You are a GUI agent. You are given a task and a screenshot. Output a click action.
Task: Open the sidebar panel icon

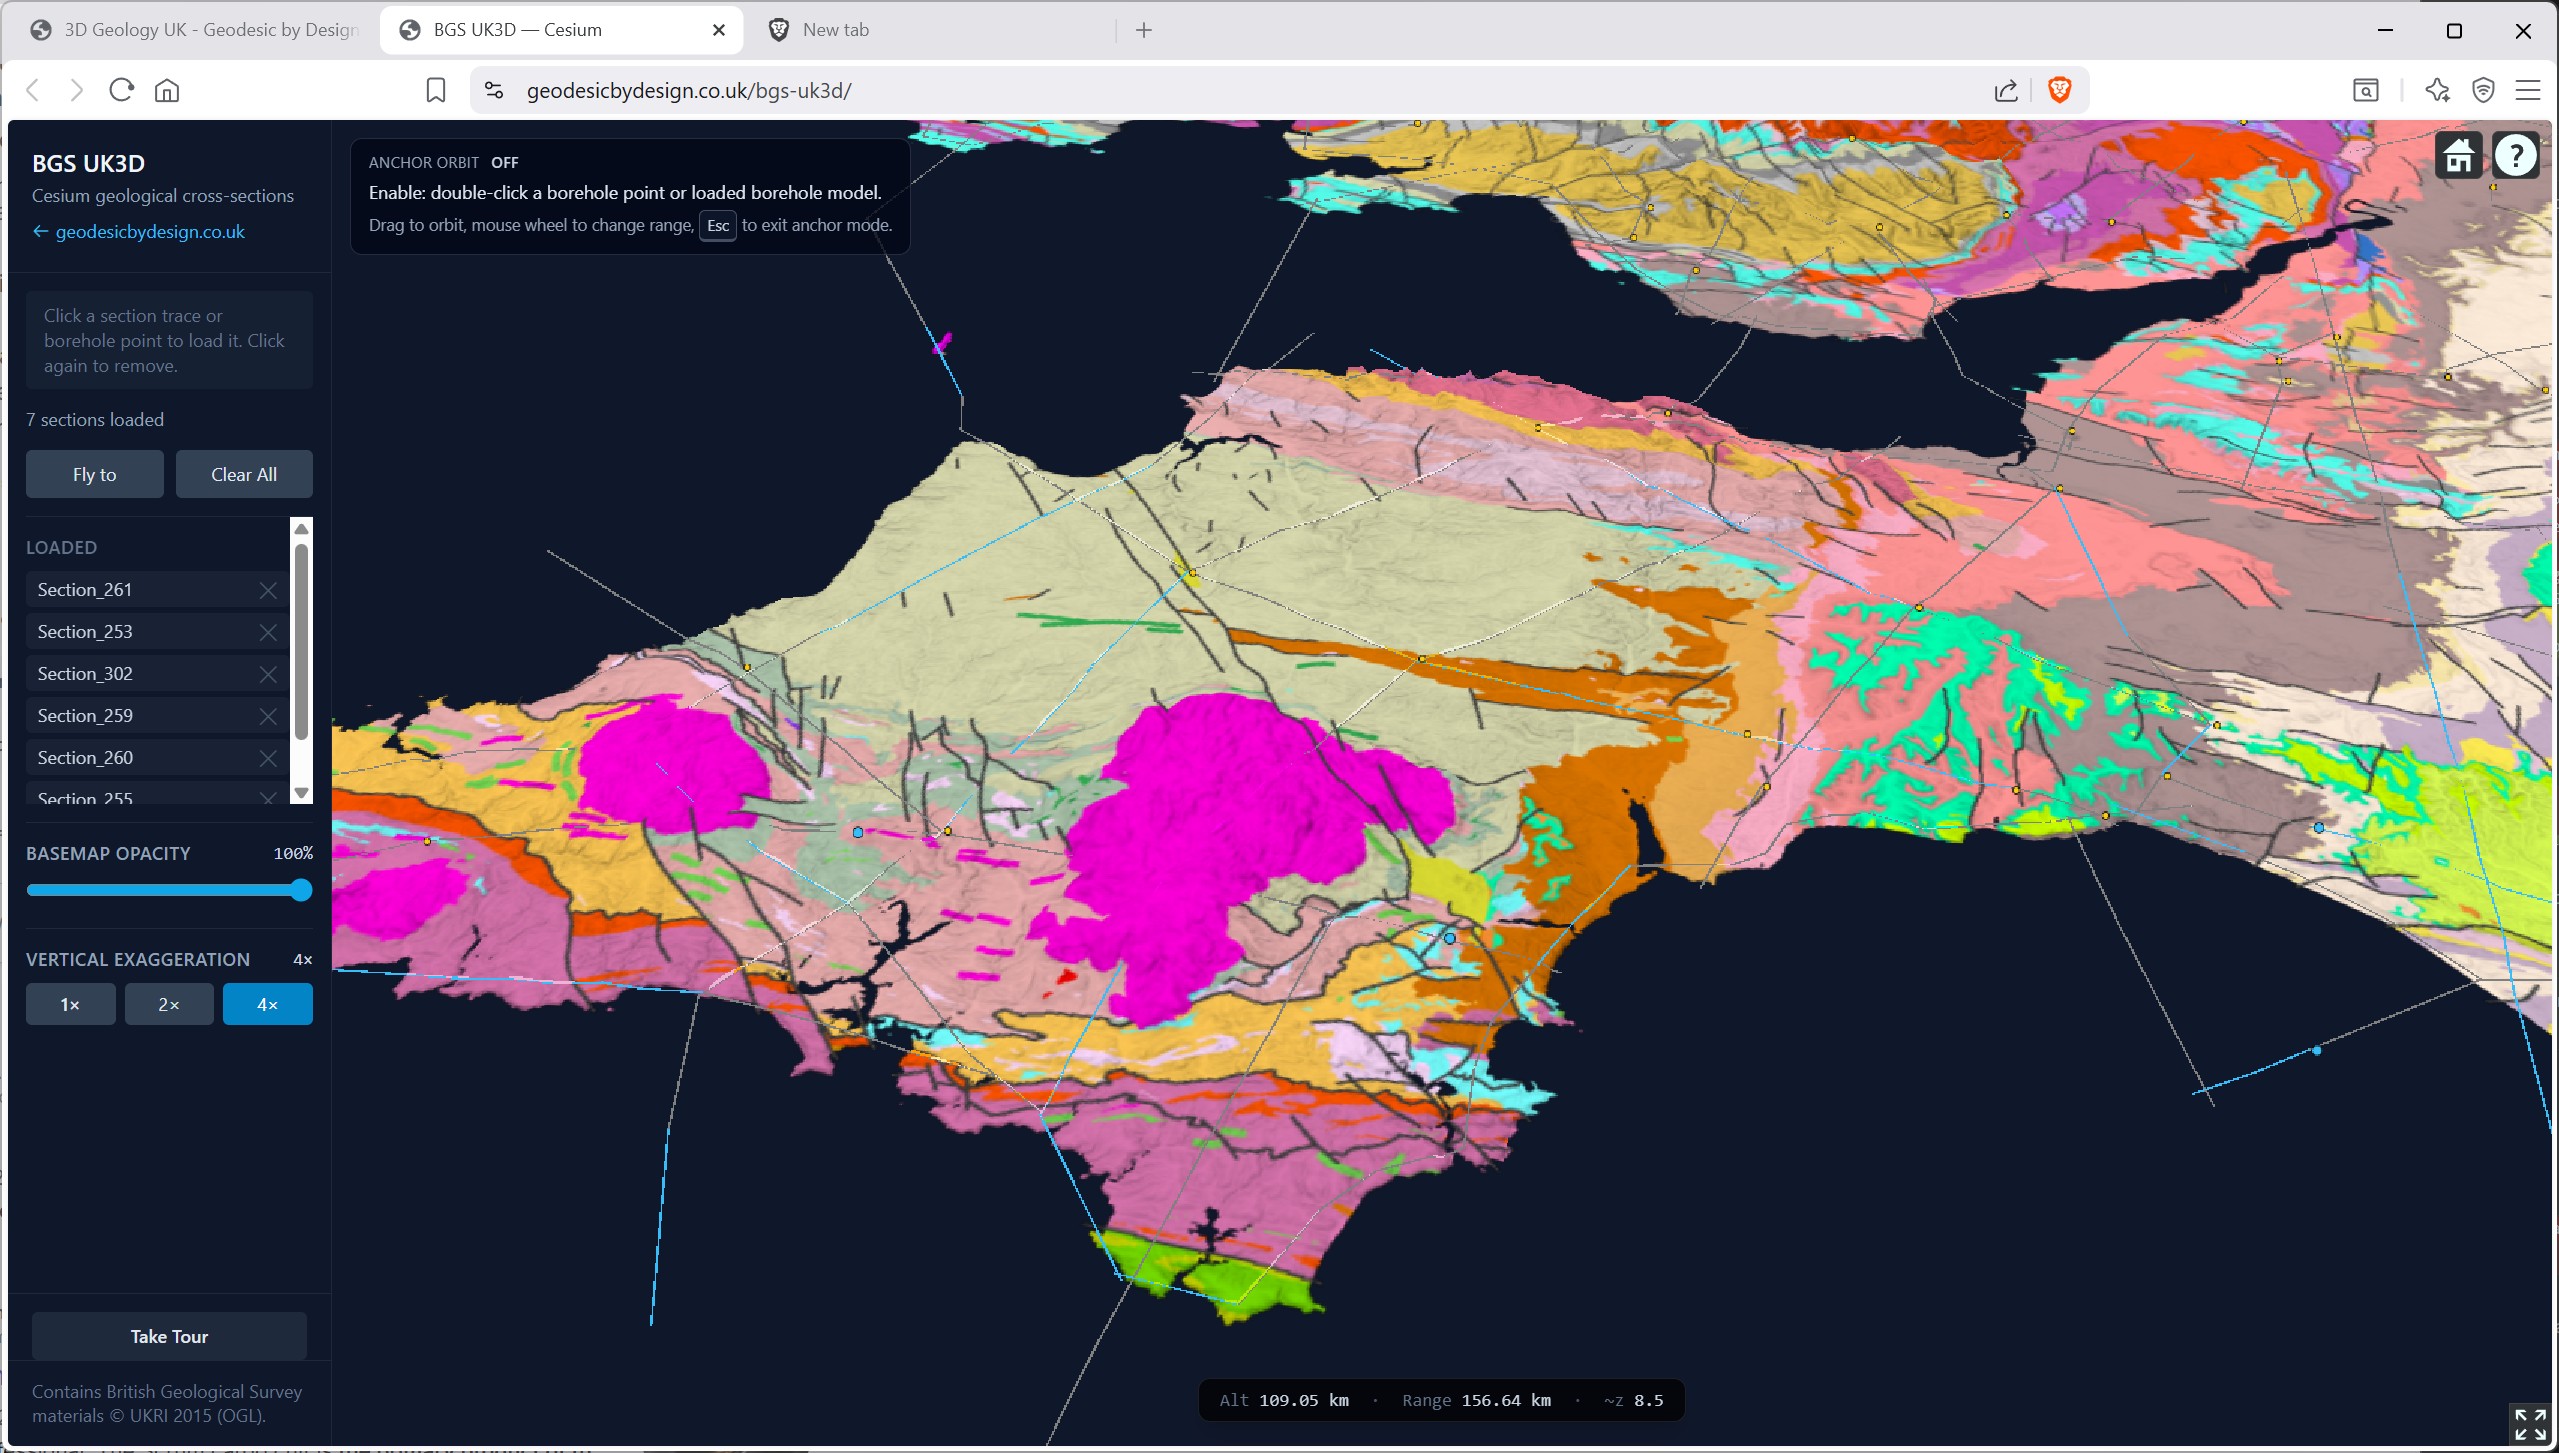2365,90
